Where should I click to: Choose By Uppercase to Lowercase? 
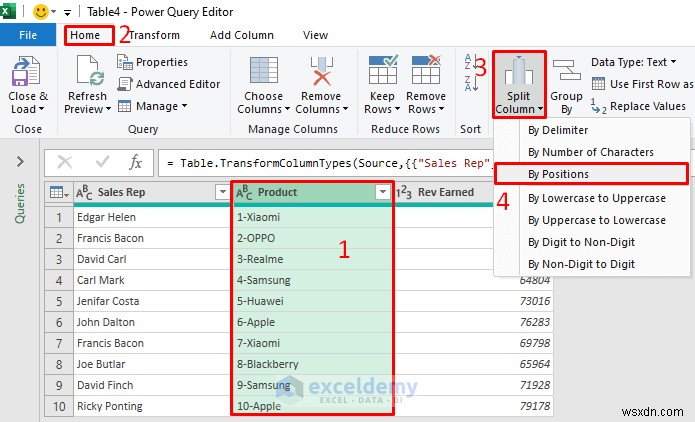(x=591, y=220)
